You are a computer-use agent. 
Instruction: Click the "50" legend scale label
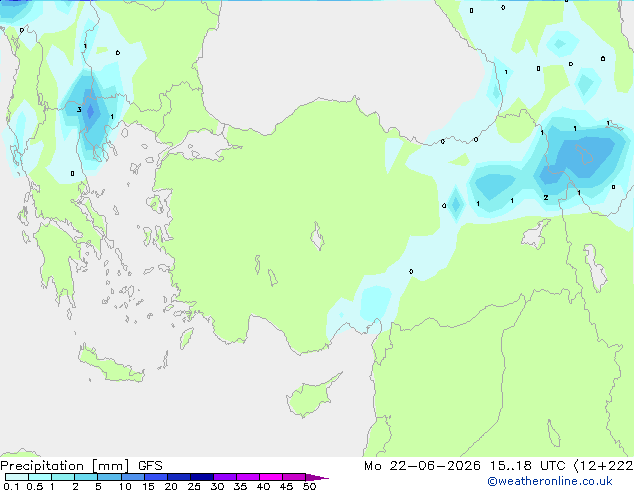(309, 486)
